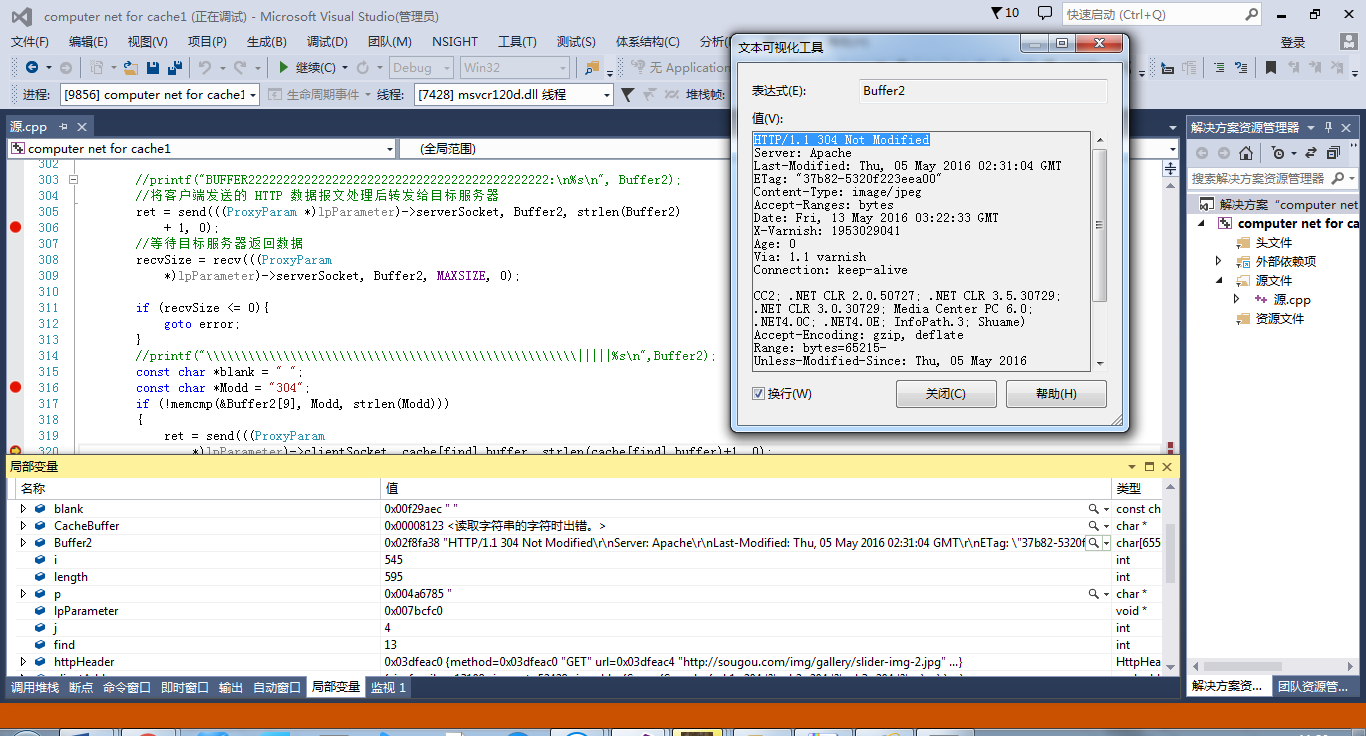Open the notifications flag showing 10
The width and height of the screenshot is (1366, 736).
(1005, 13)
